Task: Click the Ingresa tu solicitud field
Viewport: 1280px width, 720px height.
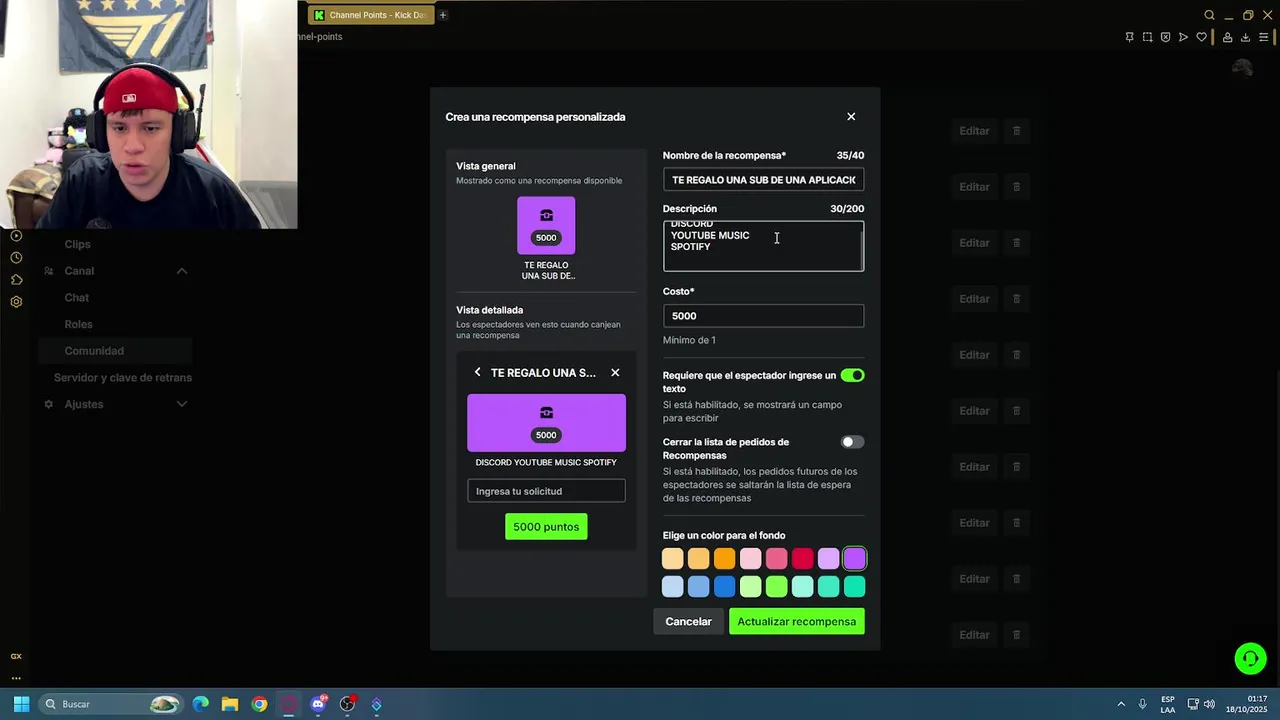Action: click(x=546, y=491)
